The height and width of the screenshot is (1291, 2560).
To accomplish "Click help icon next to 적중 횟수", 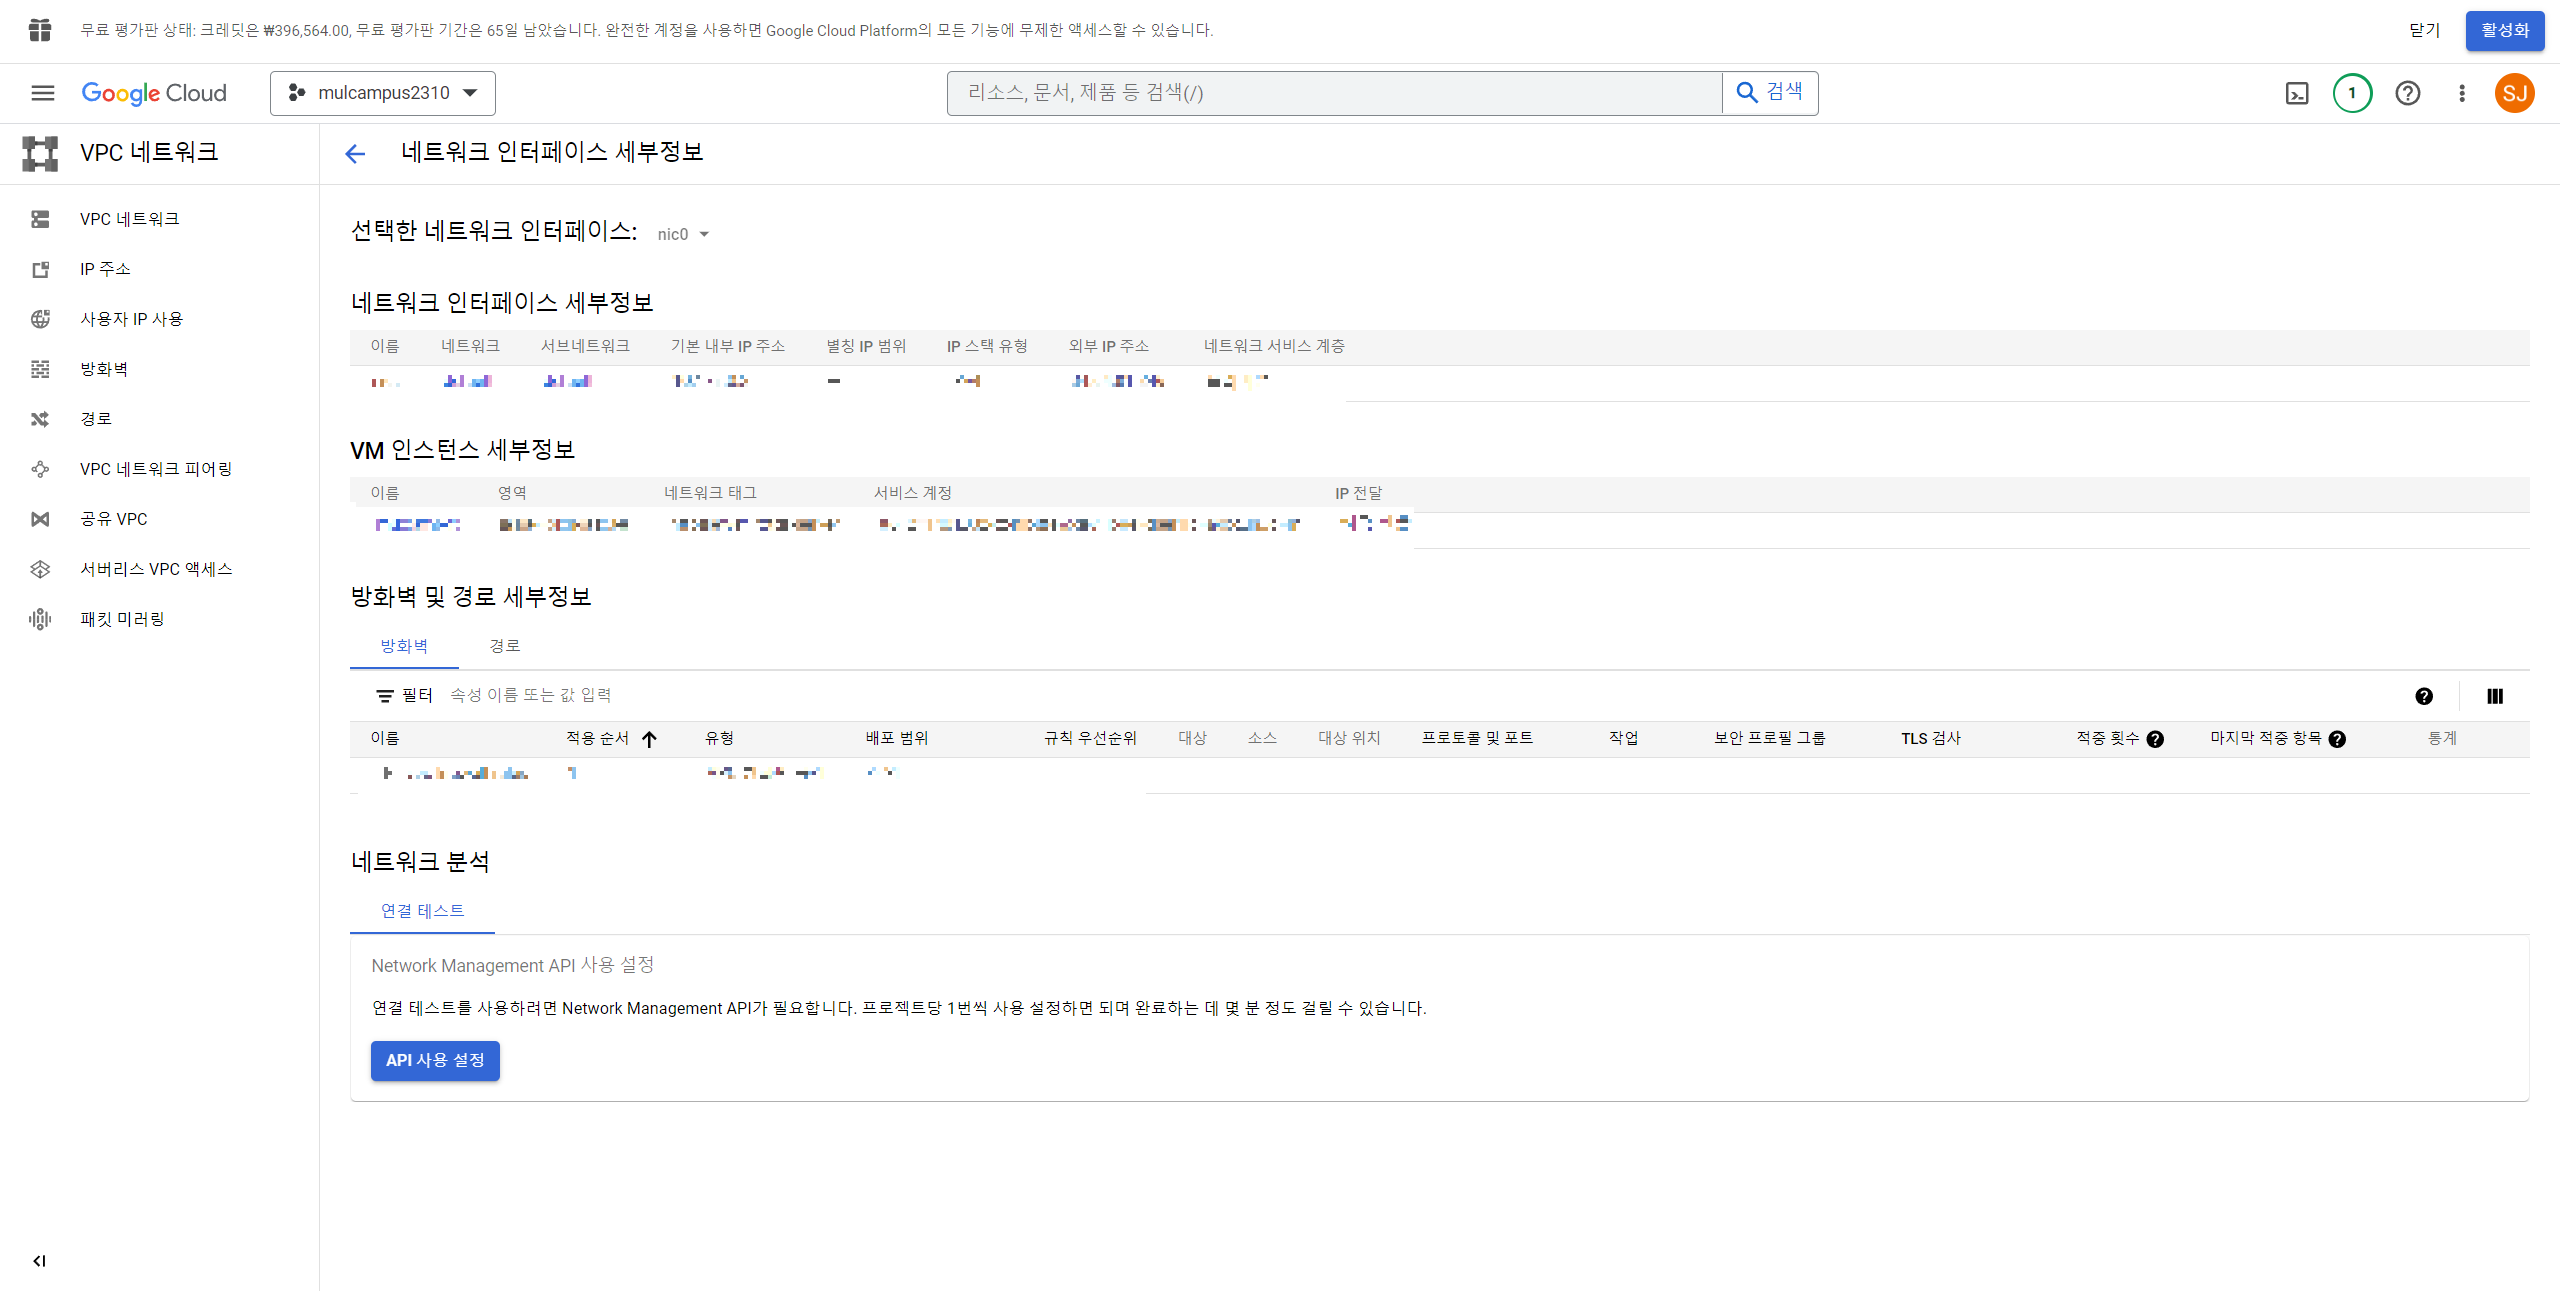I will click(2155, 739).
